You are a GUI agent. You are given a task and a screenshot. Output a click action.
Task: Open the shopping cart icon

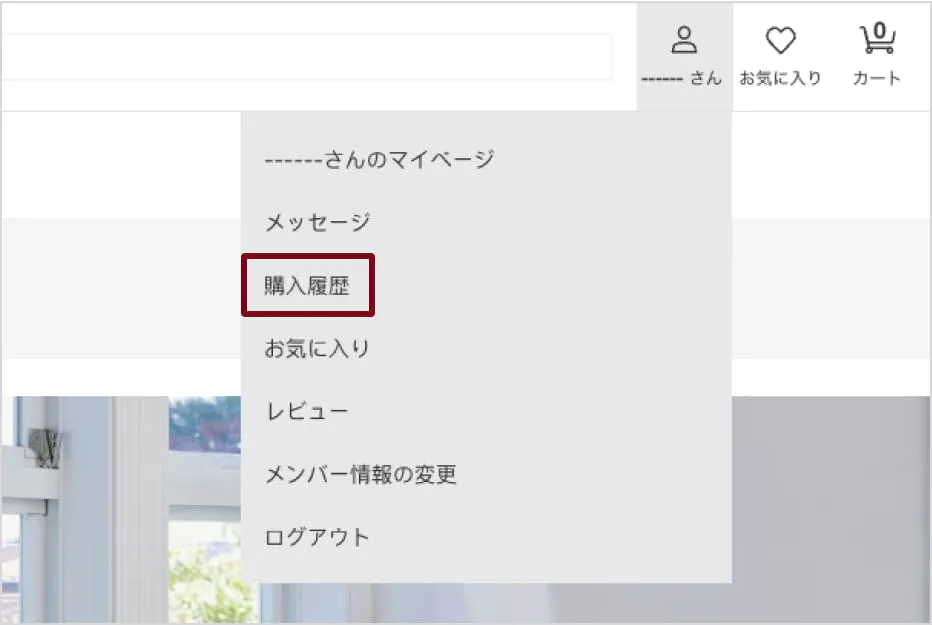pyautogui.click(x=876, y=41)
